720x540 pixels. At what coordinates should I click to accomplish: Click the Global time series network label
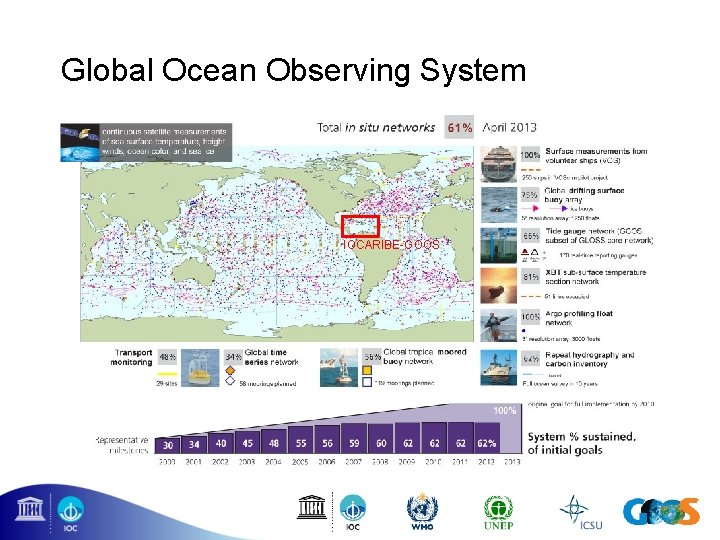pos(271,357)
